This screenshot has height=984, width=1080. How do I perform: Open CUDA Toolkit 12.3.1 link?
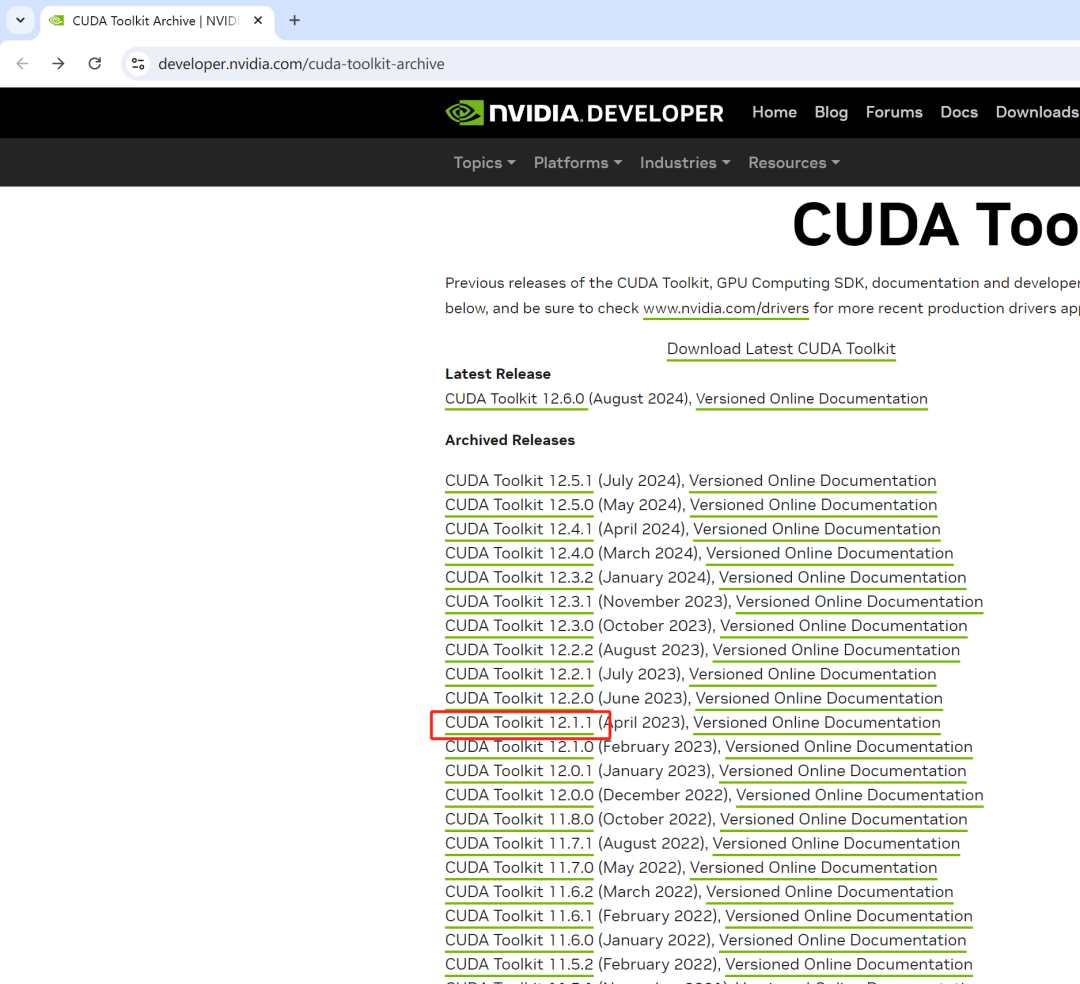click(519, 602)
